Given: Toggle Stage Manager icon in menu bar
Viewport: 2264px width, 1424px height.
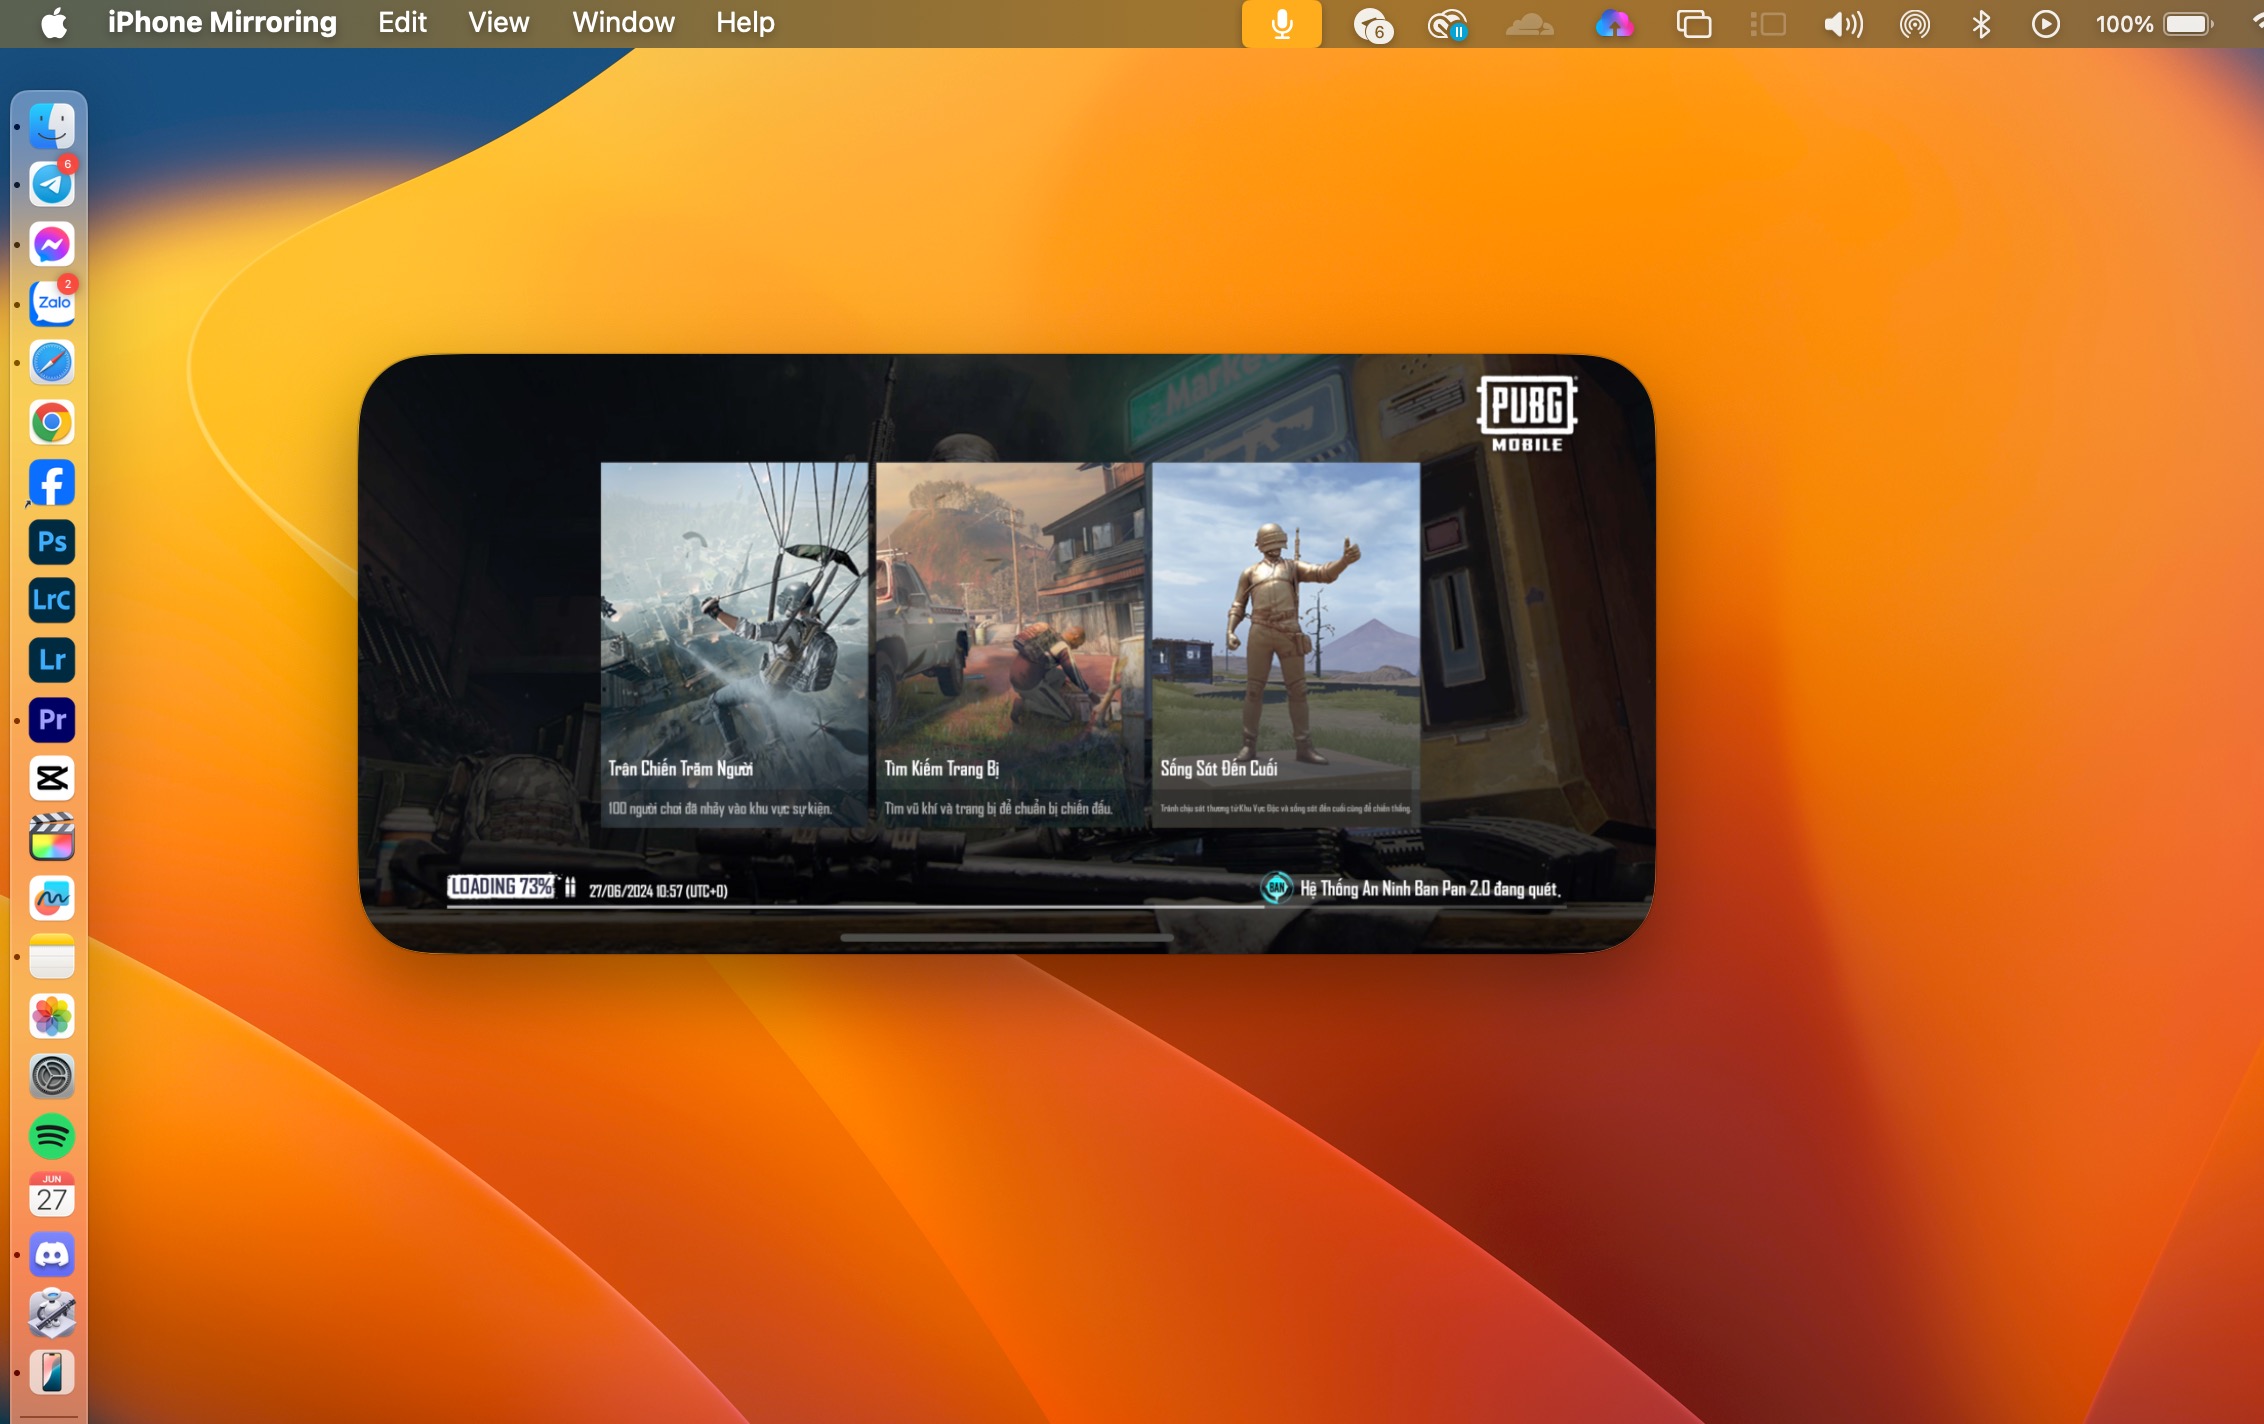Looking at the screenshot, I should coord(1768,24).
